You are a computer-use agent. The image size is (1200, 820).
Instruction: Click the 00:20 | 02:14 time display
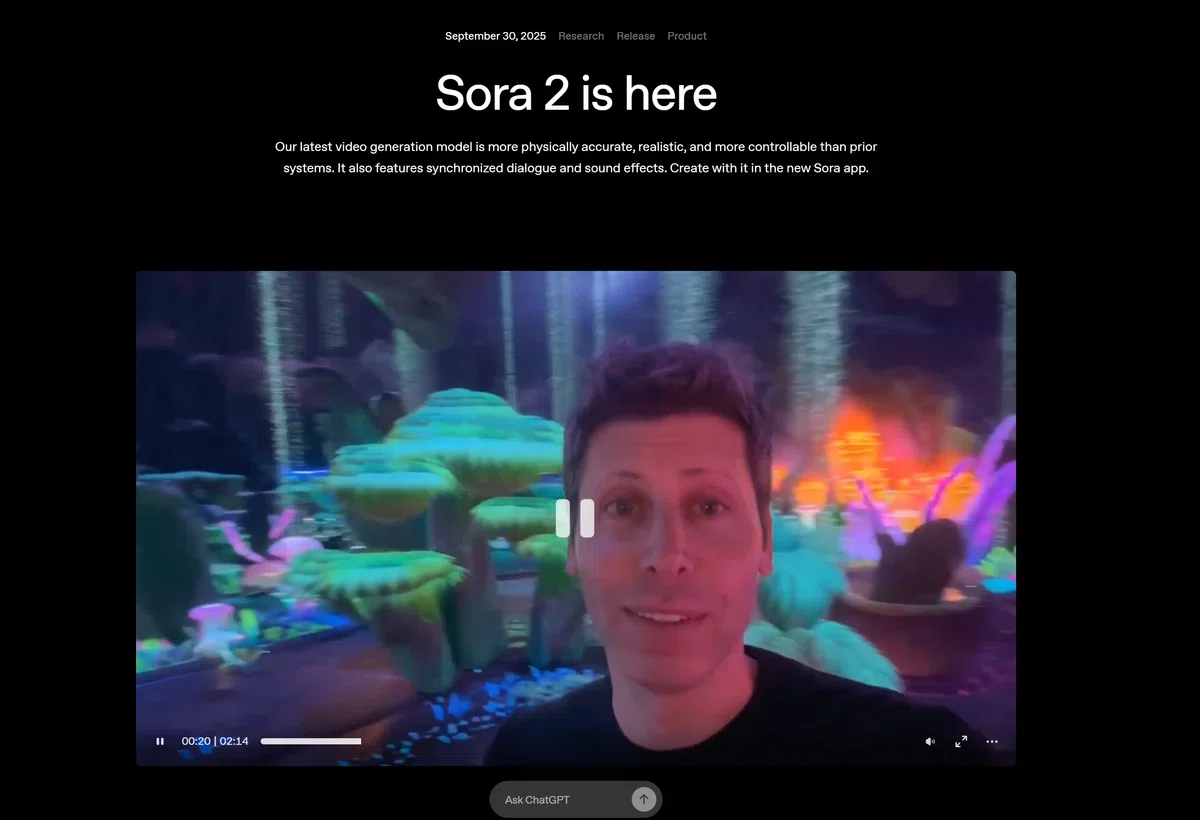coord(215,741)
